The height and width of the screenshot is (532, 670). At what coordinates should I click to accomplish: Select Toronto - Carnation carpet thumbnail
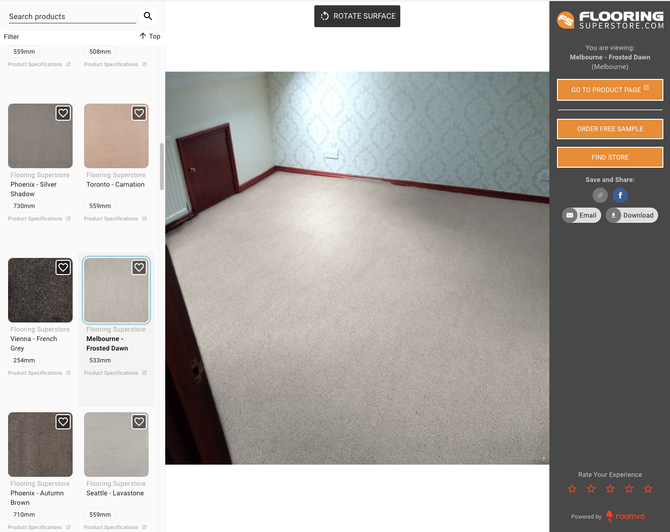(116, 136)
